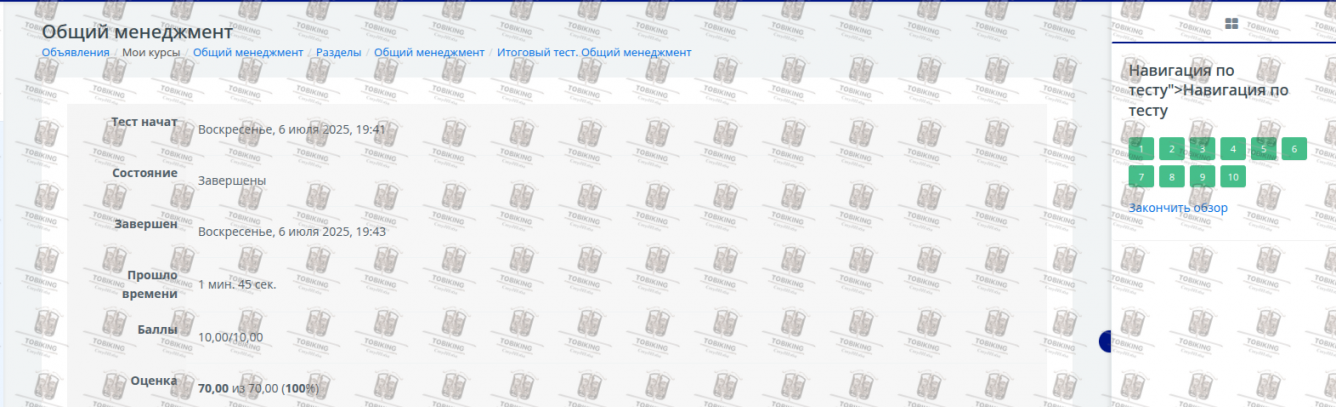Click the Баллы label
Viewport: 1336px width, 407px height.
point(158,328)
